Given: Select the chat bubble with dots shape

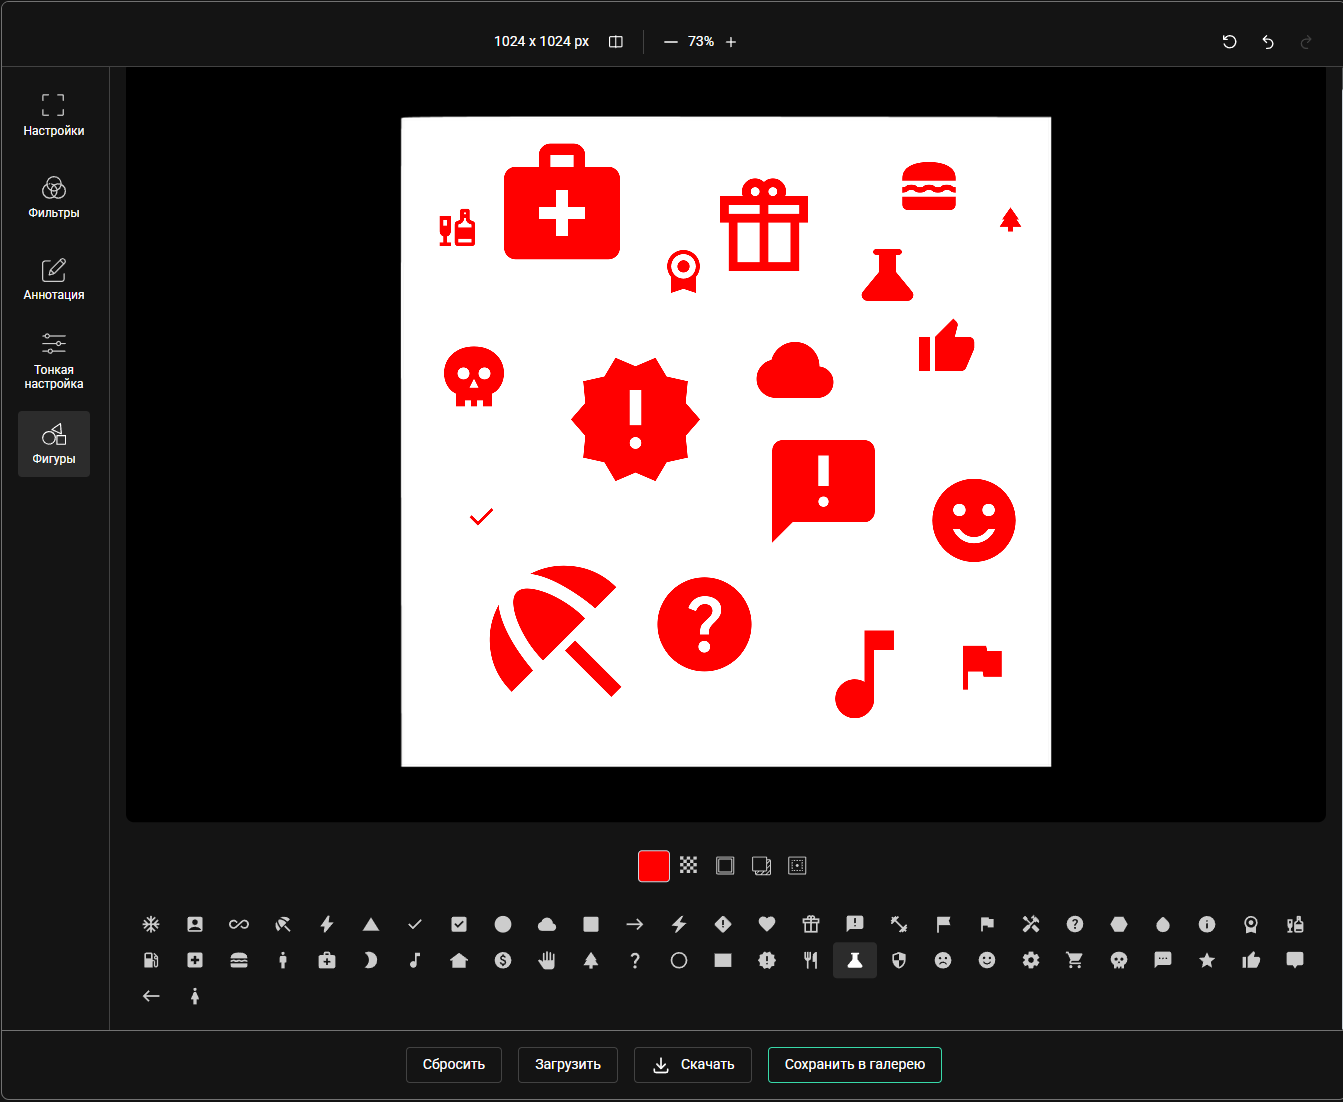Looking at the screenshot, I should point(1163,960).
